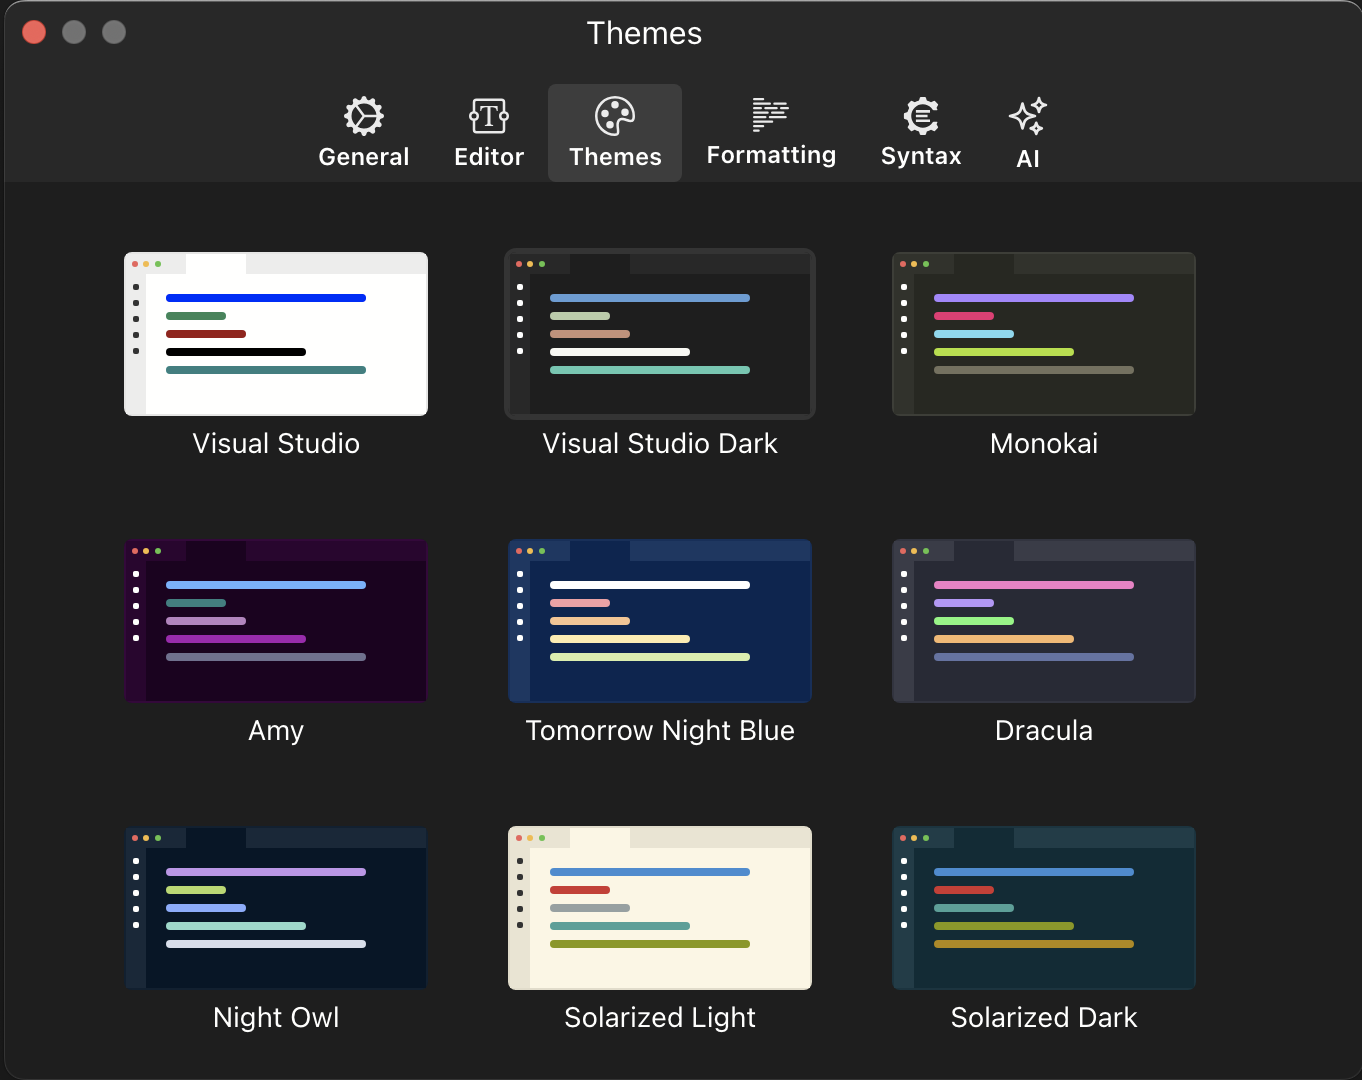This screenshot has height=1080, width=1362.
Task: Click the Themes tab label
Action: (615, 157)
